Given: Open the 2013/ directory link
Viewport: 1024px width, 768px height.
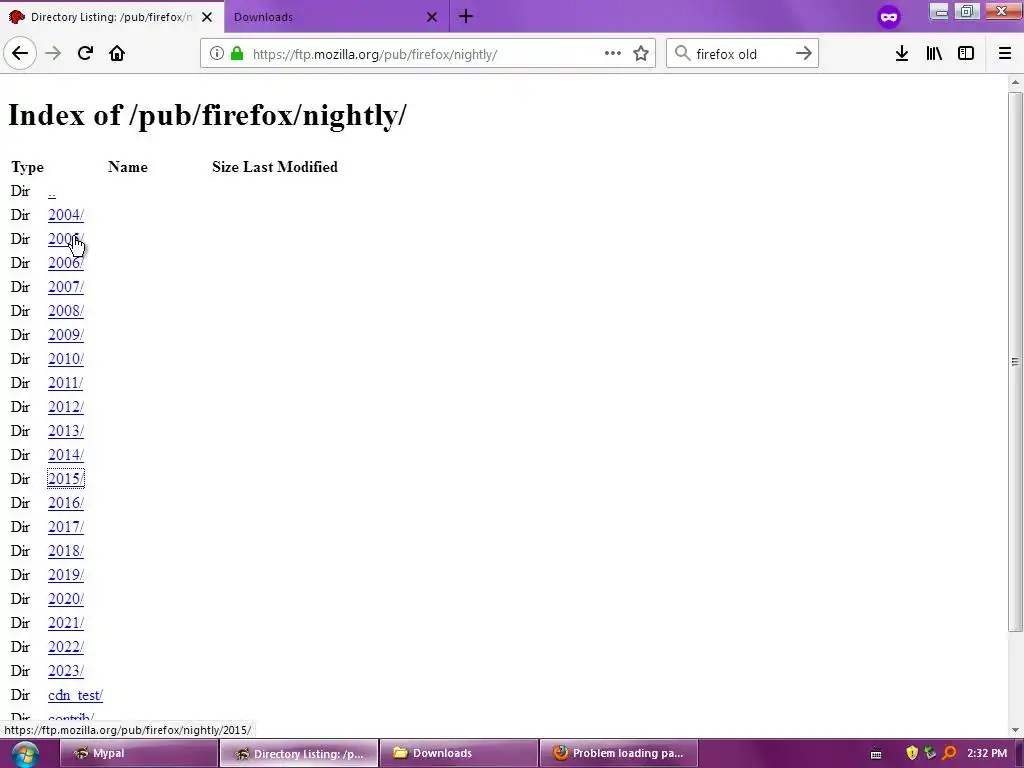Looking at the screenshot, I should 66,431.
